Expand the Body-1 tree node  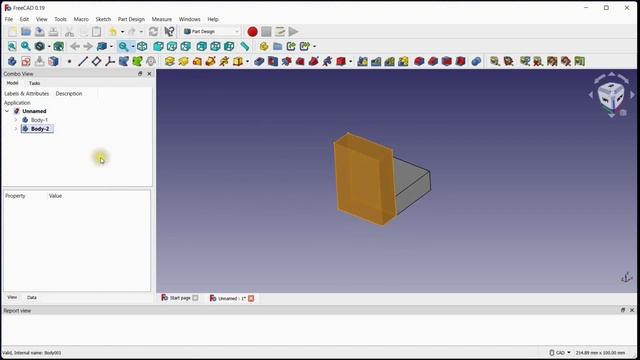[x=16, y=120]
